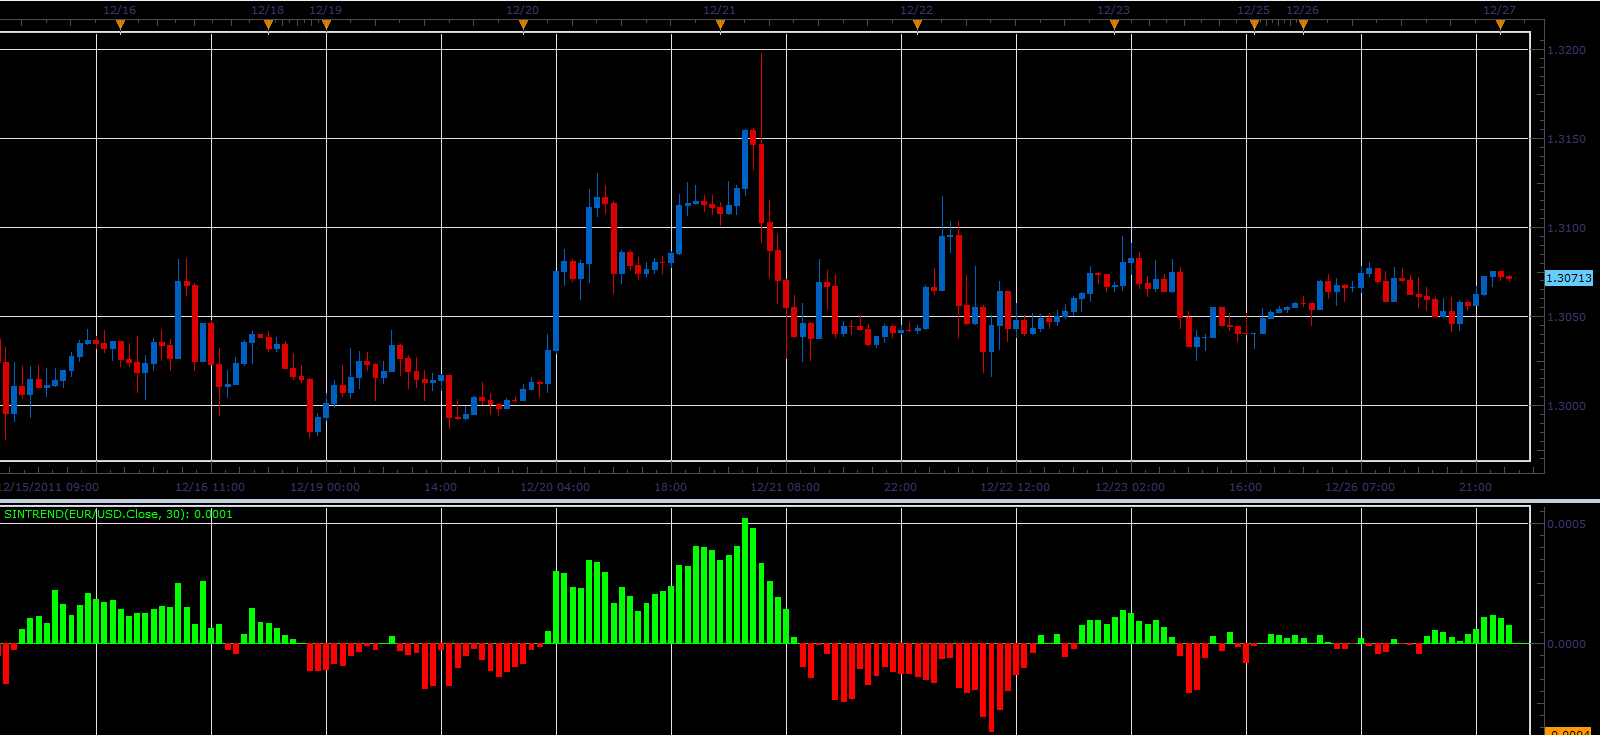Select the 12/19 day marker triangle
The image size is (1600, 735).
326,26
